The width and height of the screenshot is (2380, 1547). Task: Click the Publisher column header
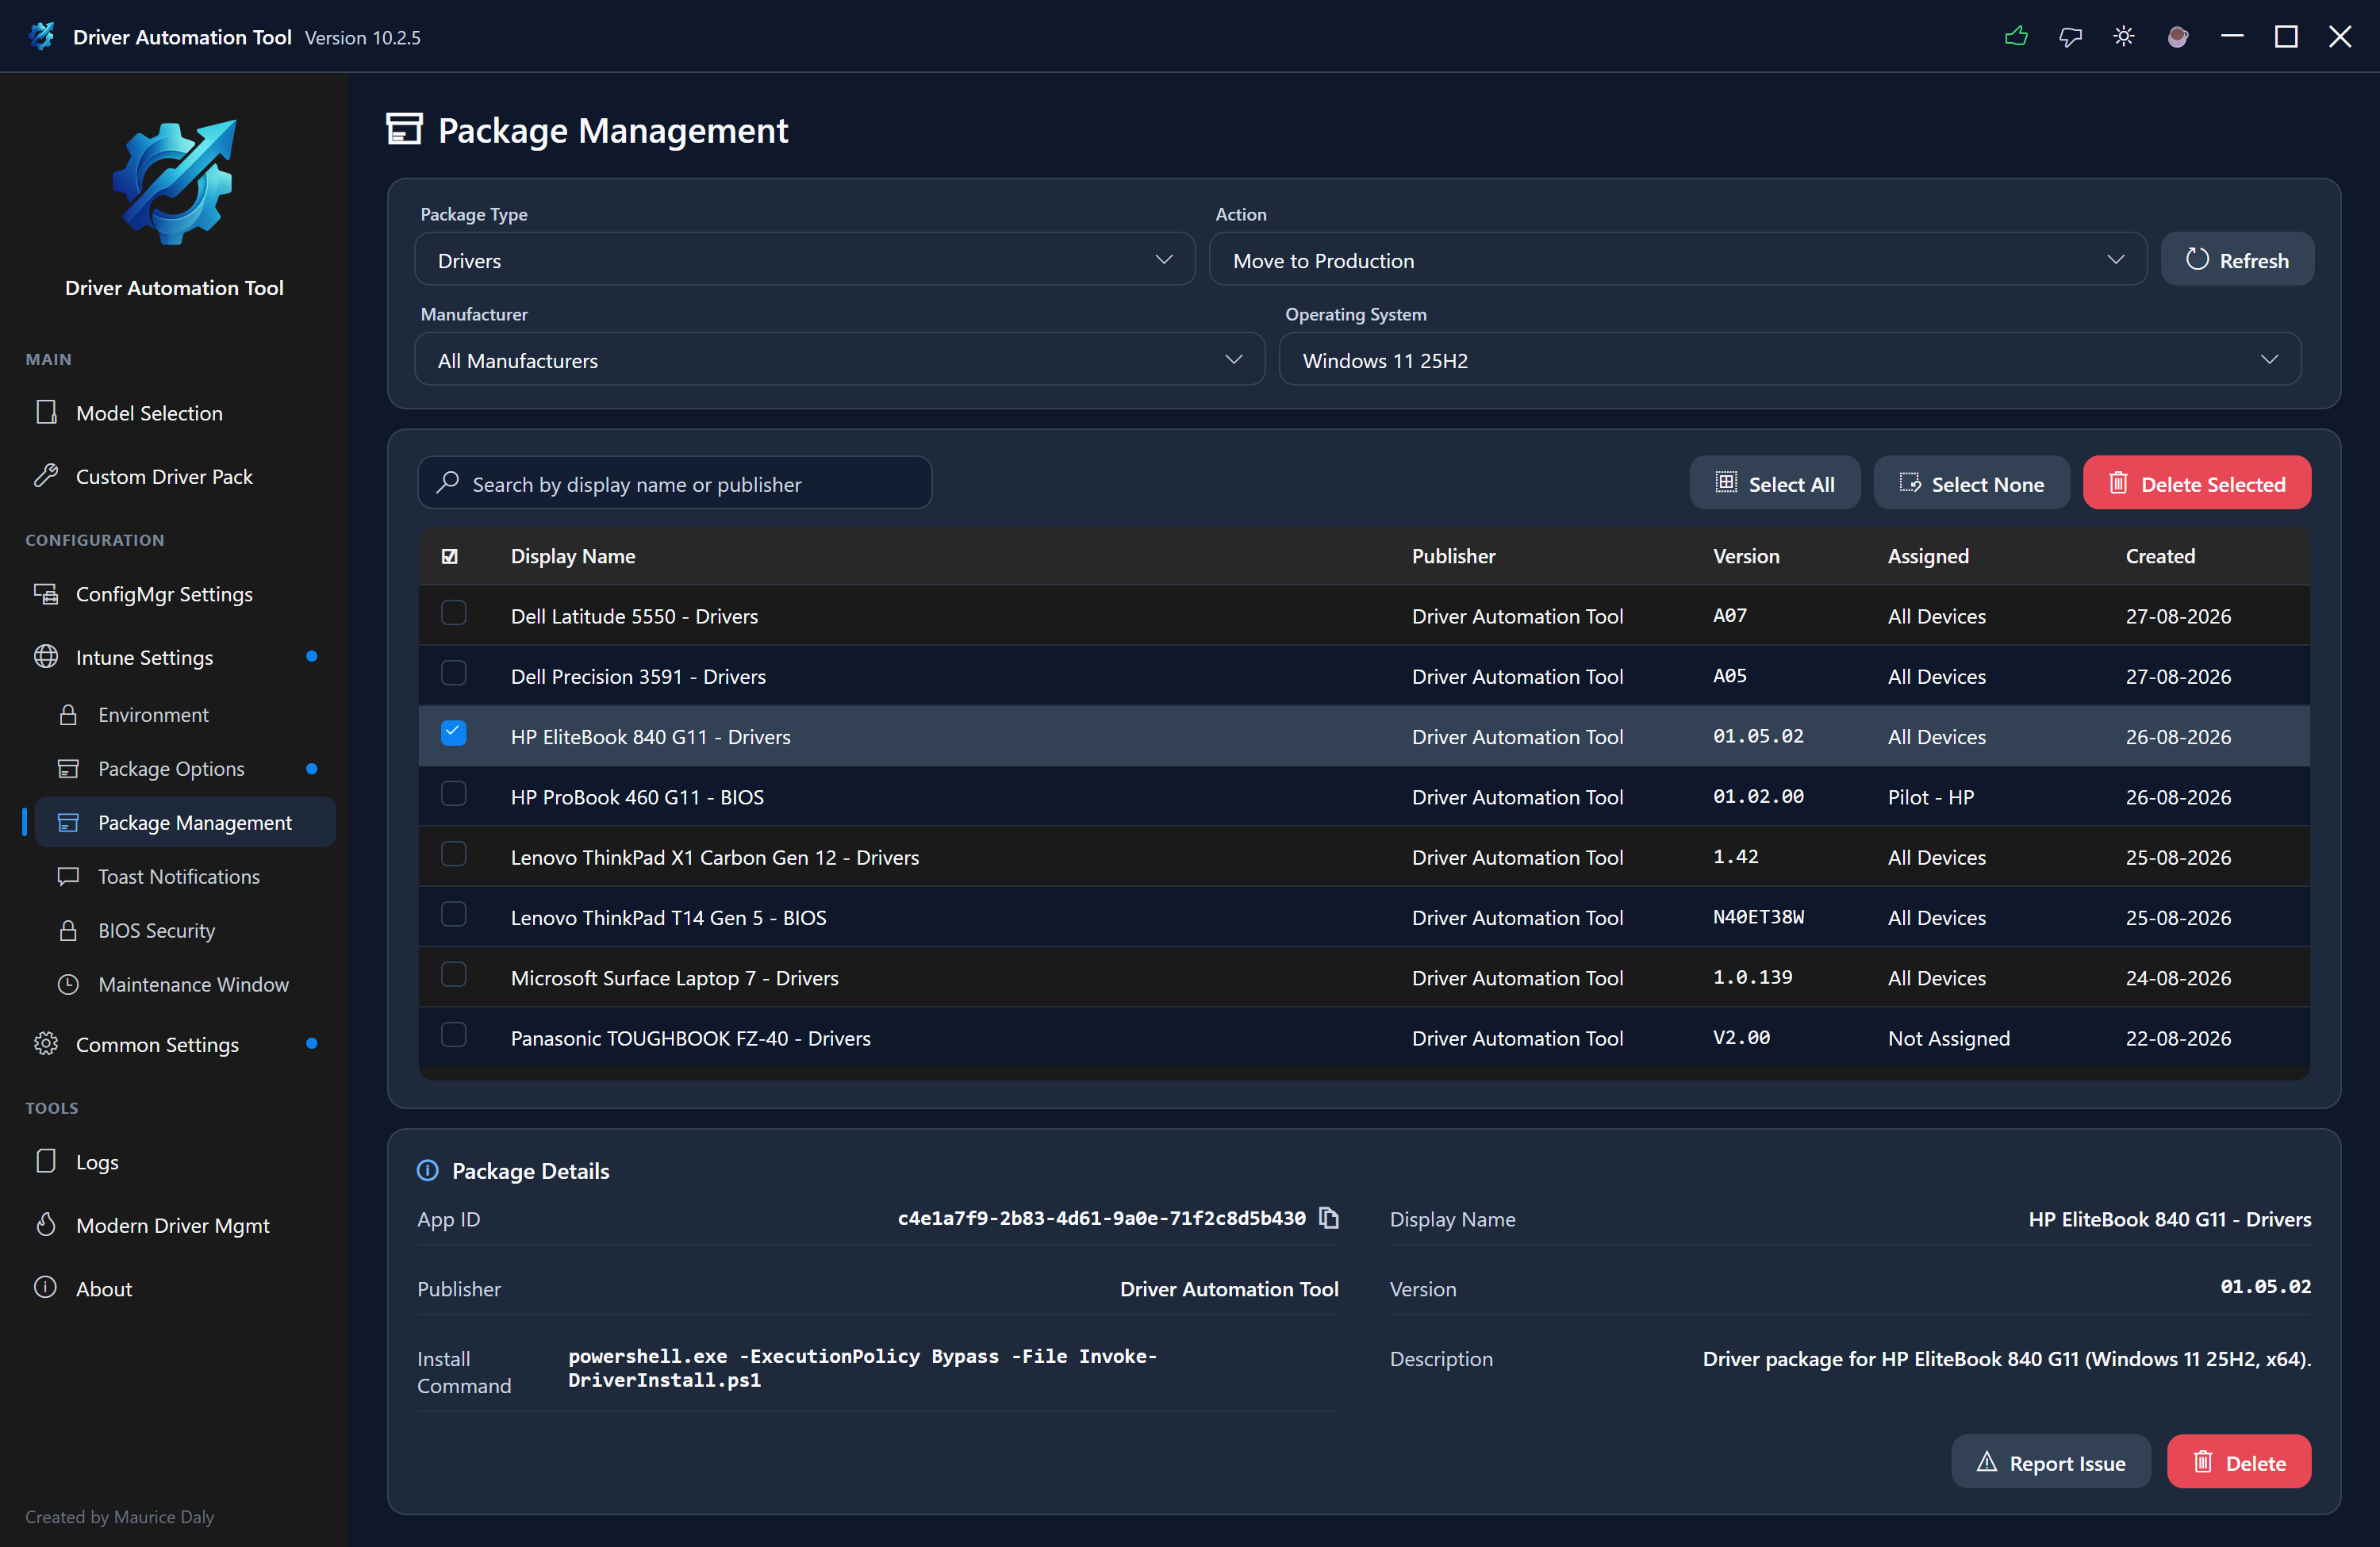coord(1453,556)
